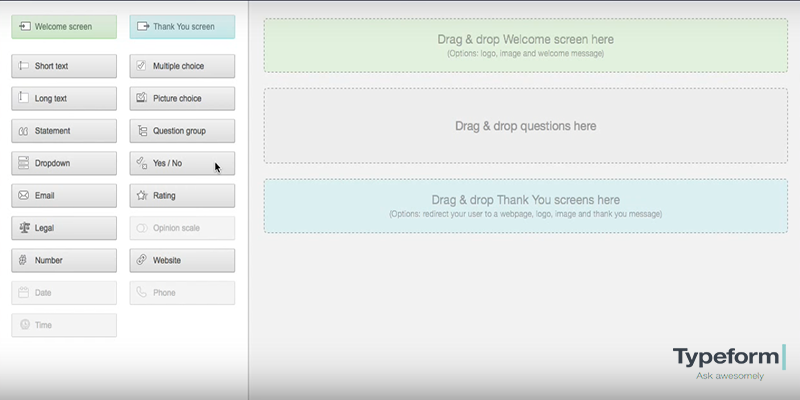This screenshot has height=400, width=800.
Task: Add a Dropdown question block
Action: (x=64, y=163)
